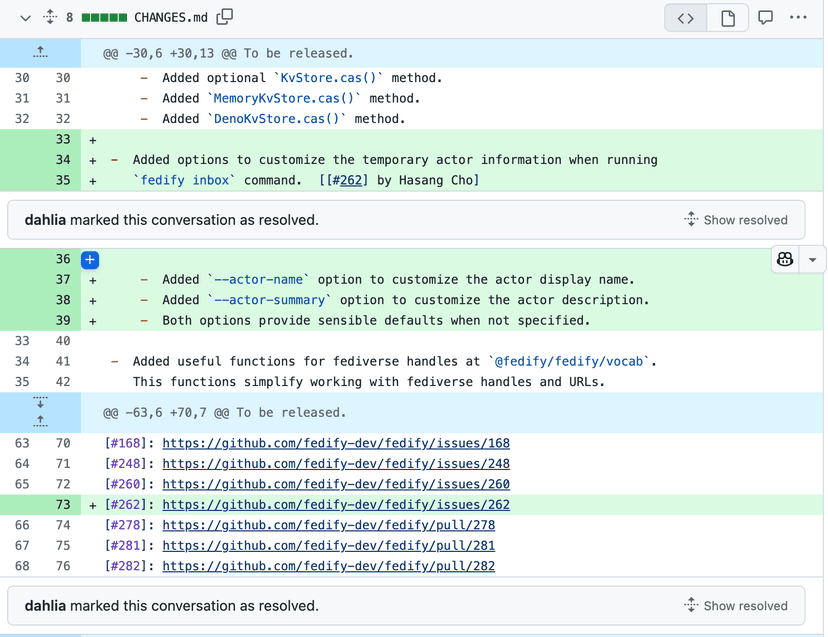The image size is (828, 637).
Task: Open the Copilot dropdown arrow
Action: [812, 260]
